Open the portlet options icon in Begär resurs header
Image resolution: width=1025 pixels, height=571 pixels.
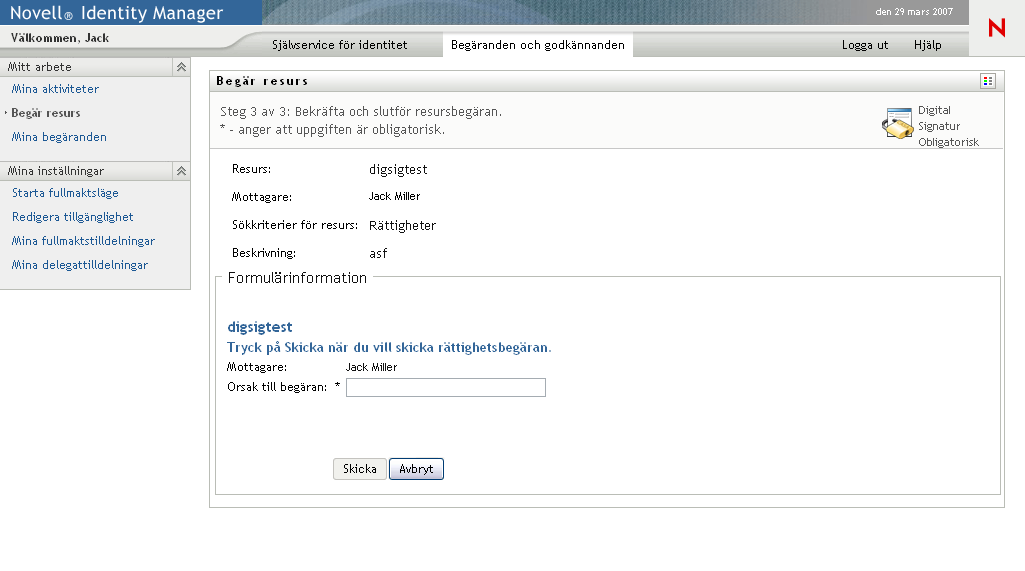pos(988,81)
